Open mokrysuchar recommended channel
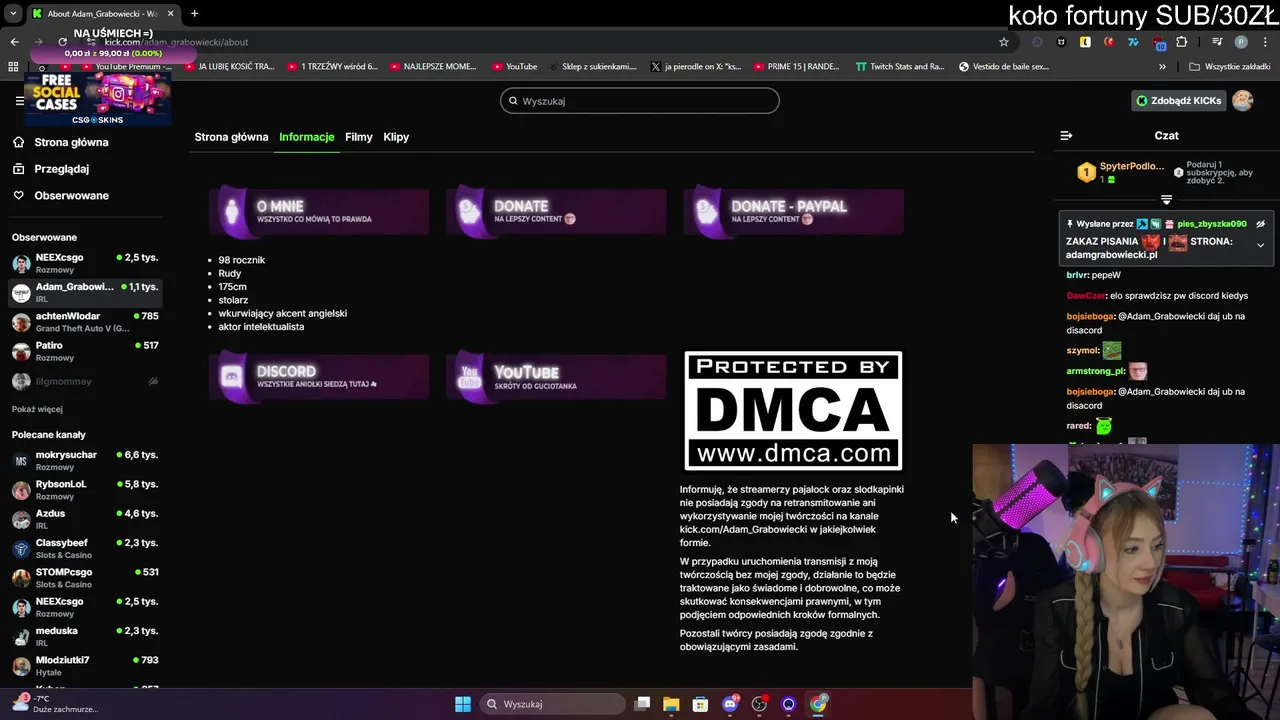The width and height of the screenshot is (1280, 720). click(85, 461)
